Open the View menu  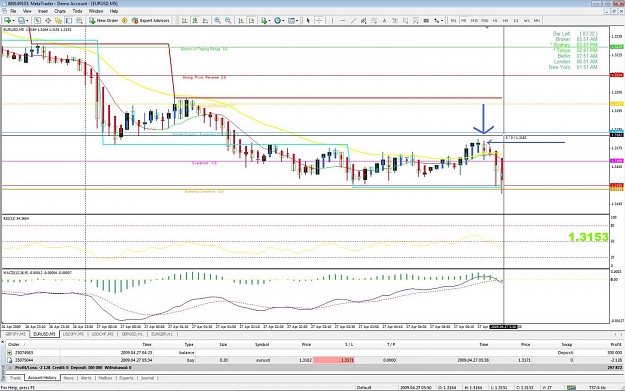tap(27, 11)
